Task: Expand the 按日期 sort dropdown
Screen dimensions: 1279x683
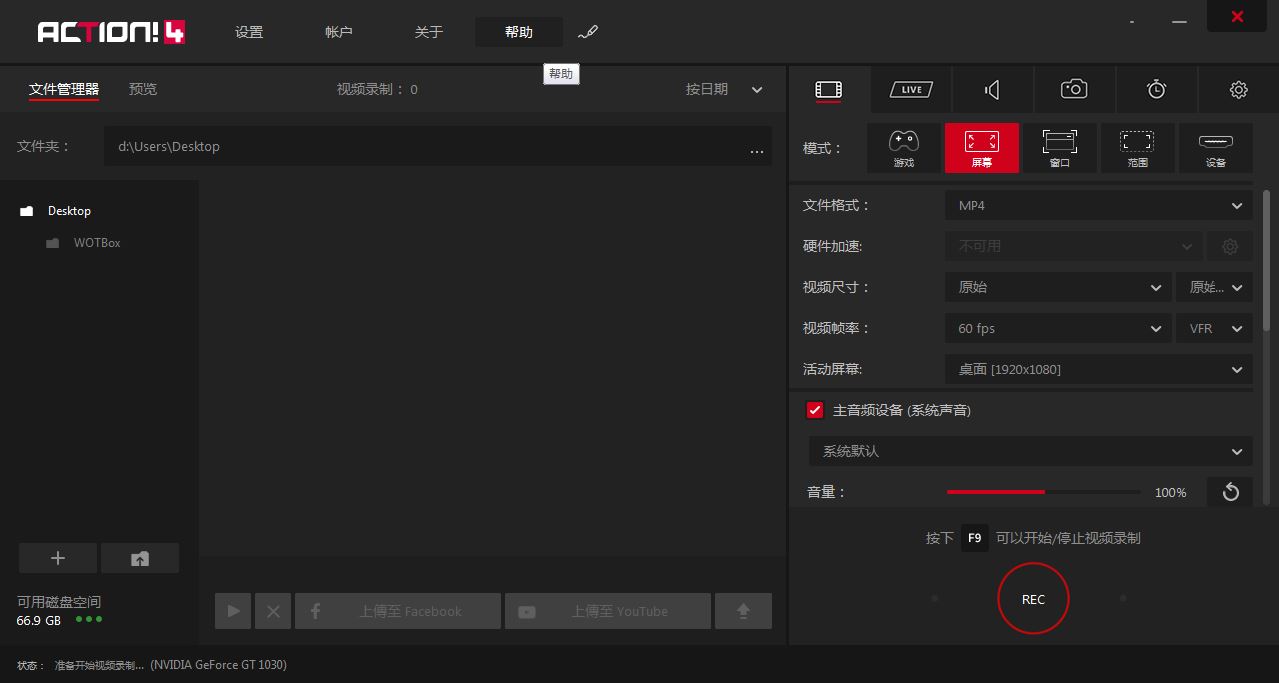Action: click(x=725, y=89)
